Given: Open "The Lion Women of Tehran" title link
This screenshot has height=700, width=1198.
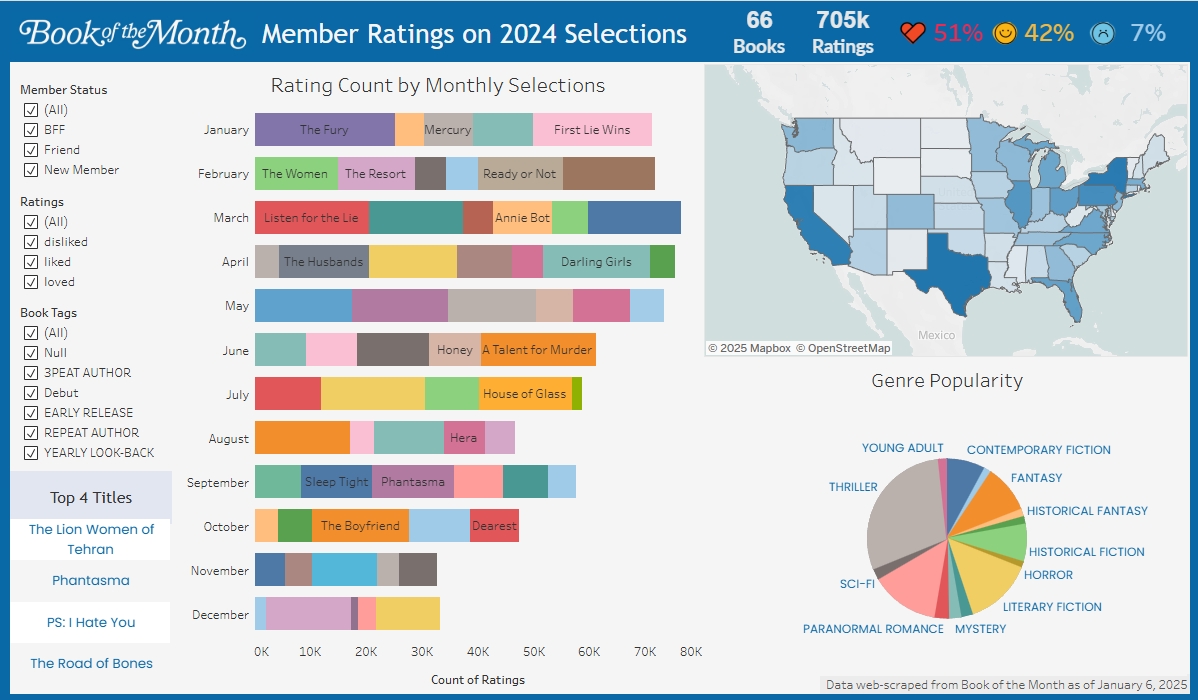Looking at the screenshot, I should click(92, 539).
